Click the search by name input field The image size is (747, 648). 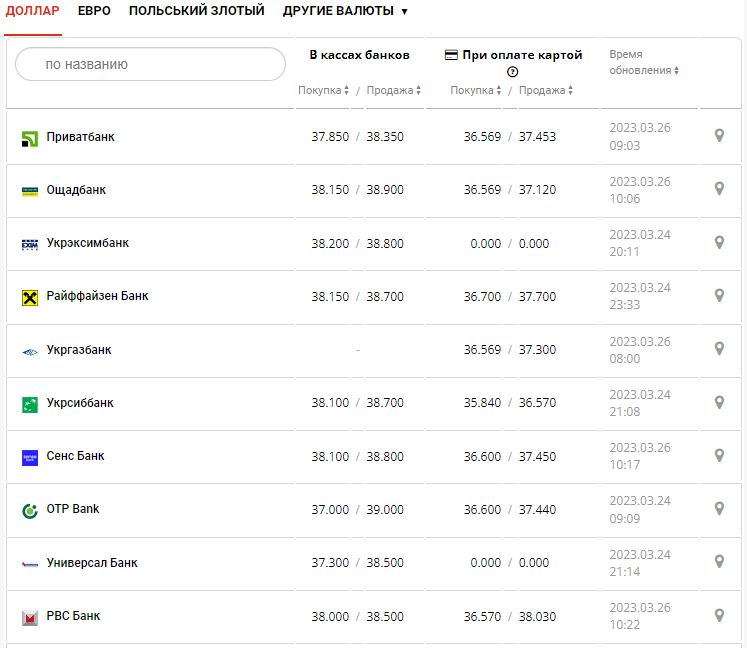(150, 64)
